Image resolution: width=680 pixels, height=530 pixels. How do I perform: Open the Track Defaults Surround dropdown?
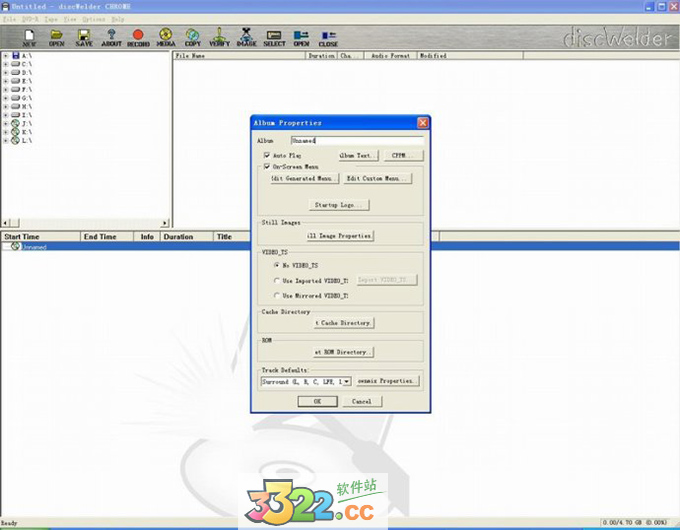click(347, 382)
